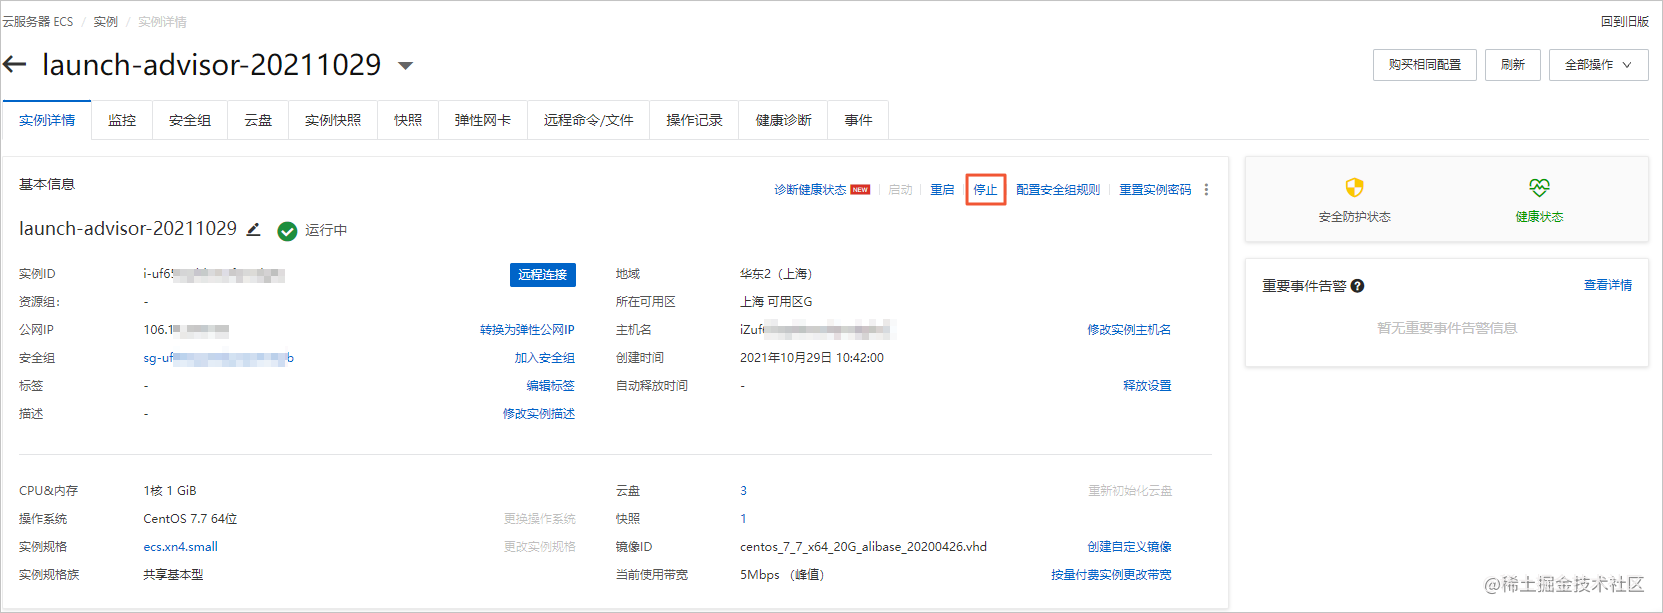This screenshot has height=613, width=1663.
Task: Switch to the 安全组 tab
Action: pos(190,120)
